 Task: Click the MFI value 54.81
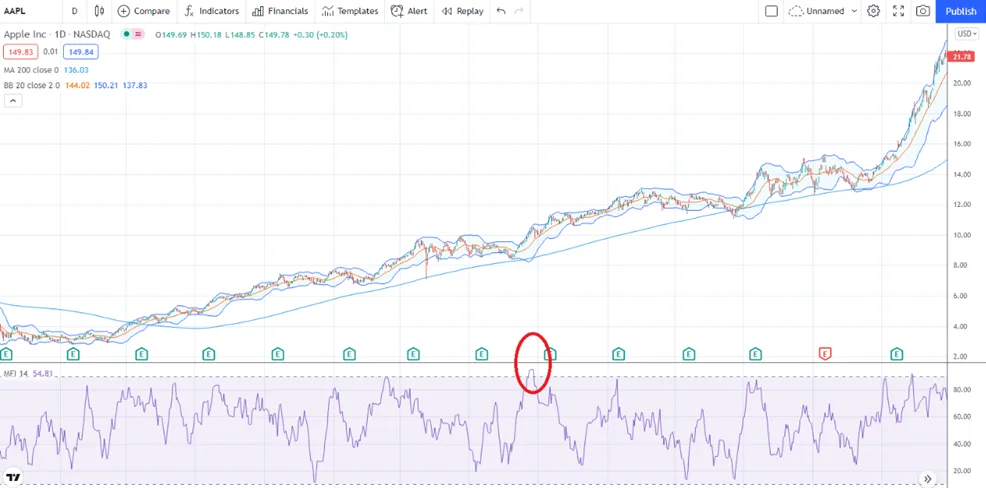pyautogui.click(x=41, y=374)
